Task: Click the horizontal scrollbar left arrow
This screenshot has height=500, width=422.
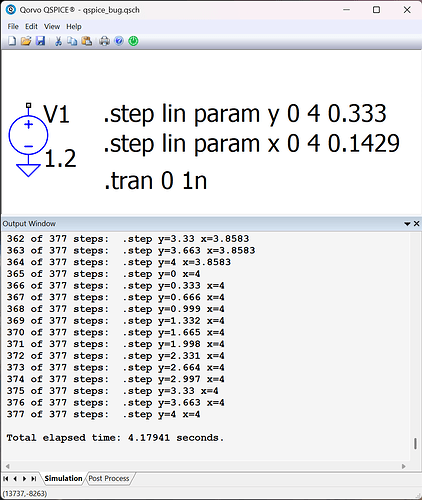Action: [7, 466]
